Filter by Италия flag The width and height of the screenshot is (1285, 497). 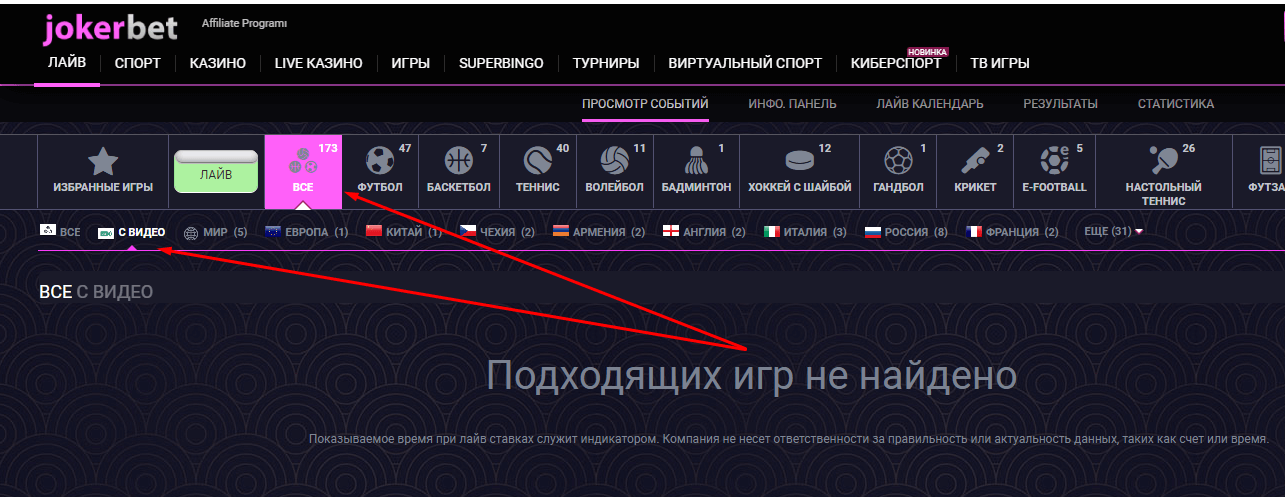pyautogui.click(x=772, y=232)
